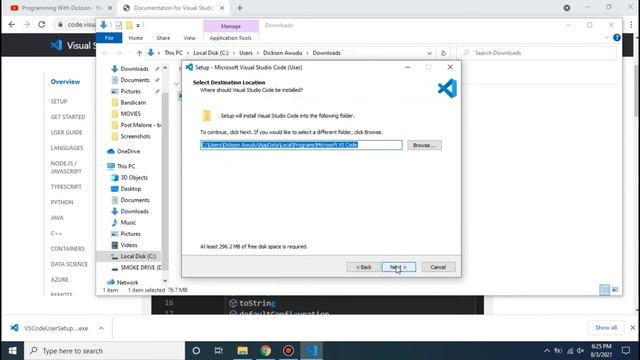Click Users in the address breadcrumb
Viewport: 640px width, 360px height.
pos(246,53)
